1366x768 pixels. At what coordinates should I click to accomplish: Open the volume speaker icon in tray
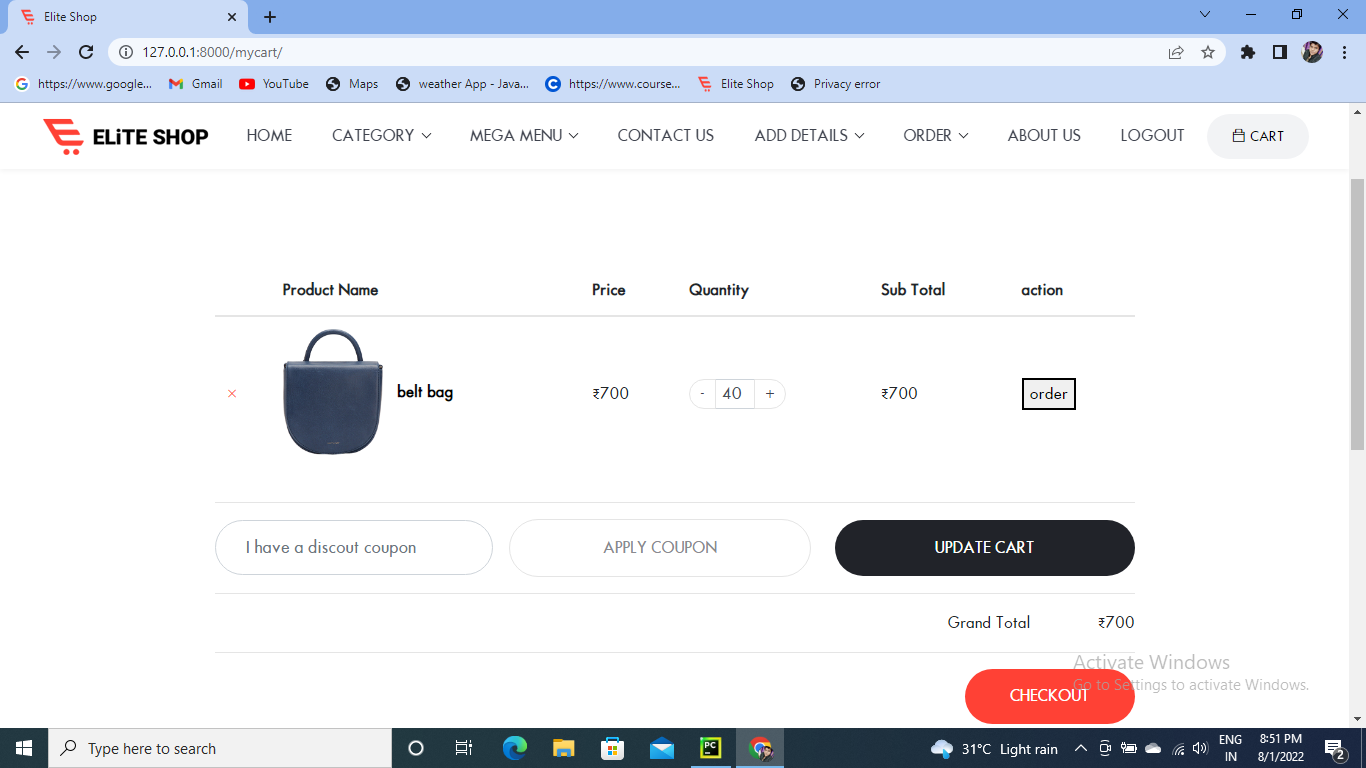[1200, 749]
